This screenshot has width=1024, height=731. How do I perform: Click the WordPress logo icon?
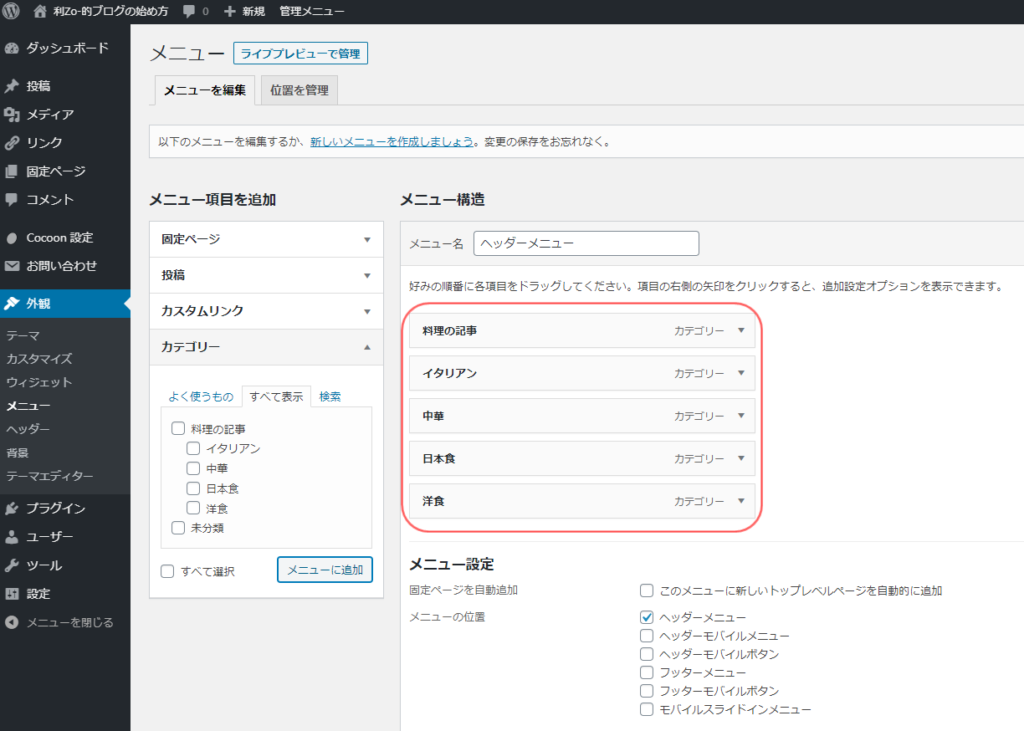12,11
